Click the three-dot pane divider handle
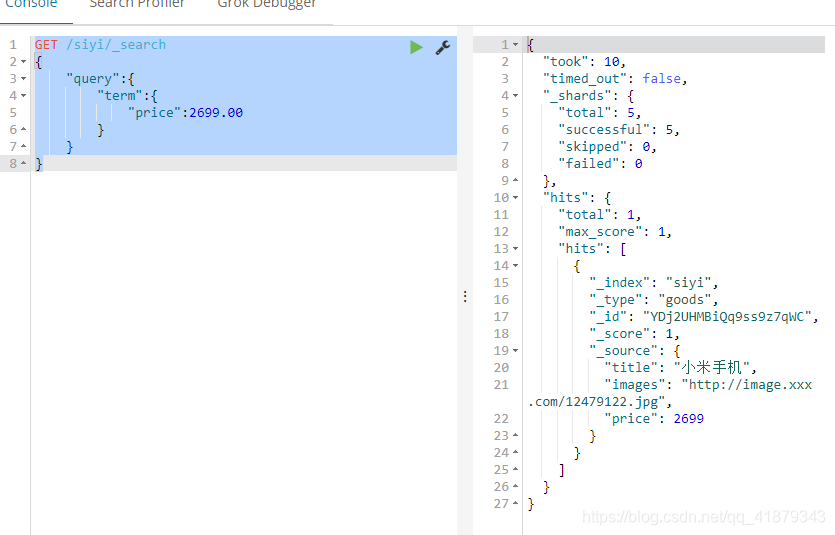The image size is (835, 535). 465,297
